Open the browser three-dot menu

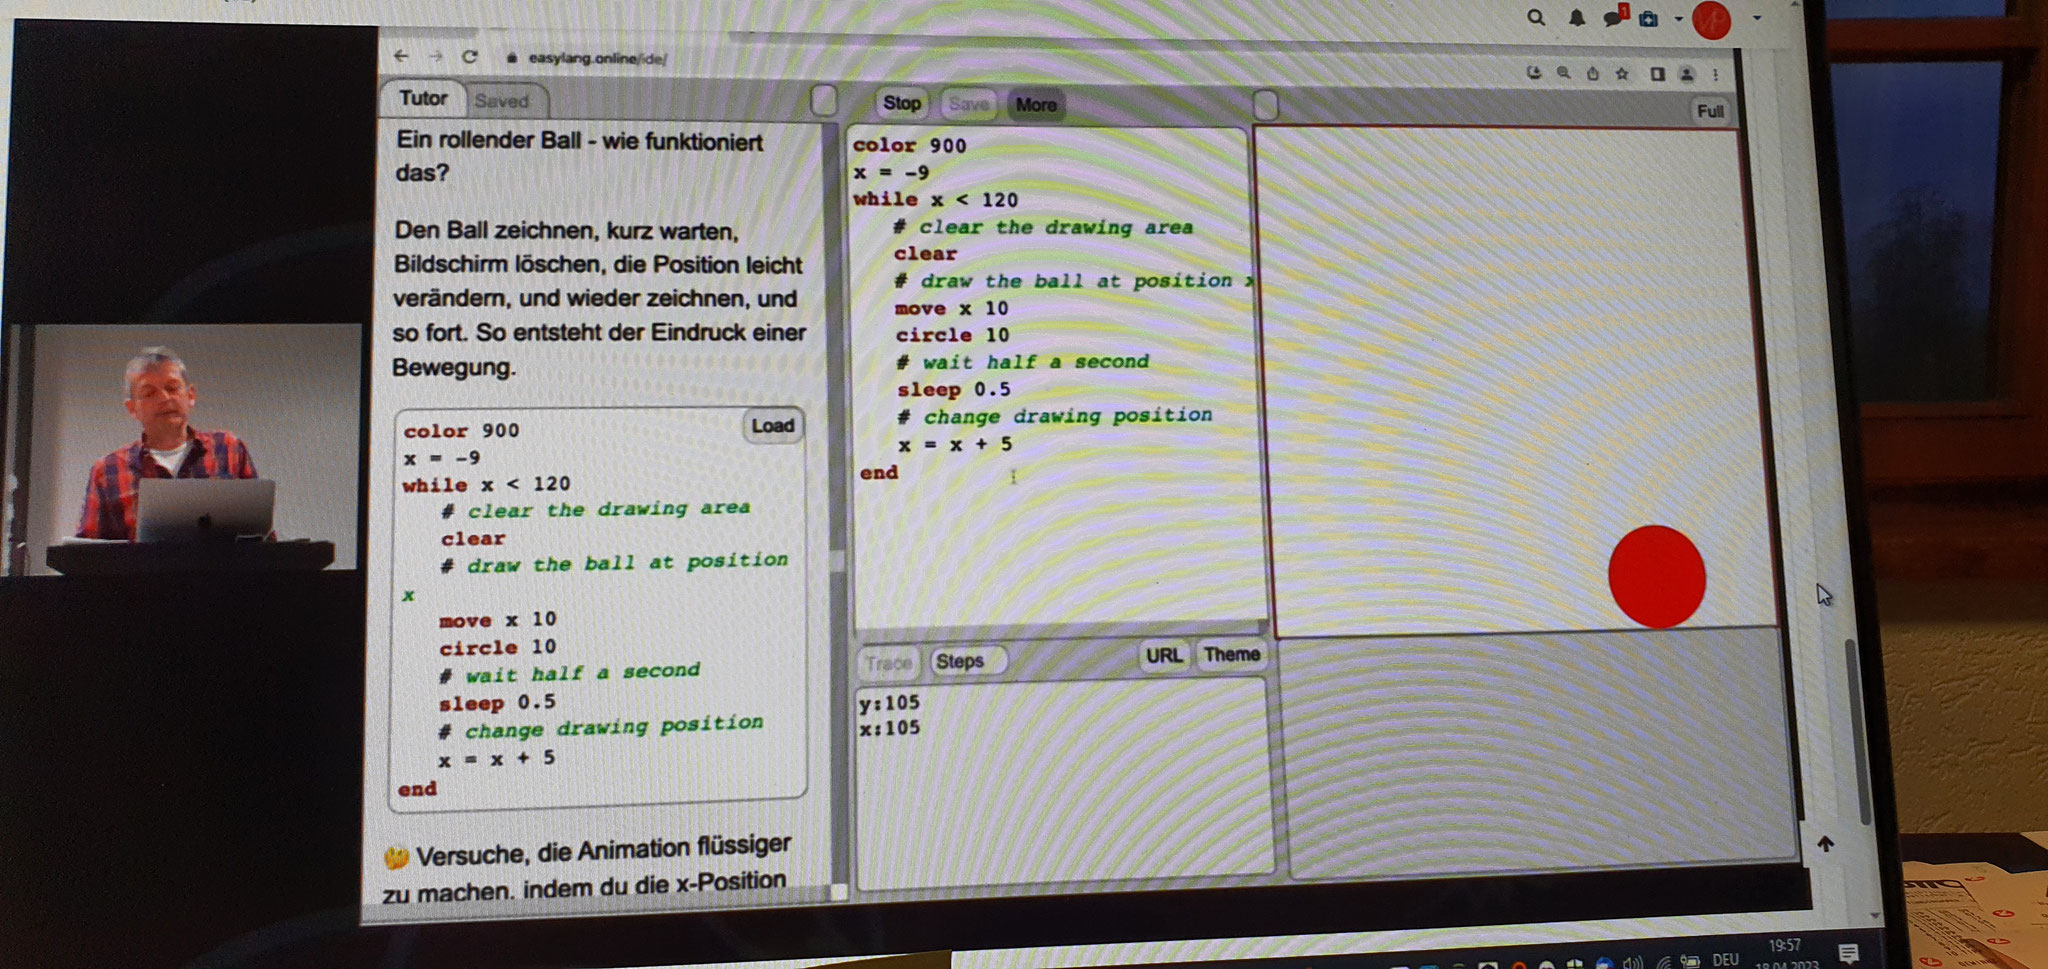[1715, 74]
